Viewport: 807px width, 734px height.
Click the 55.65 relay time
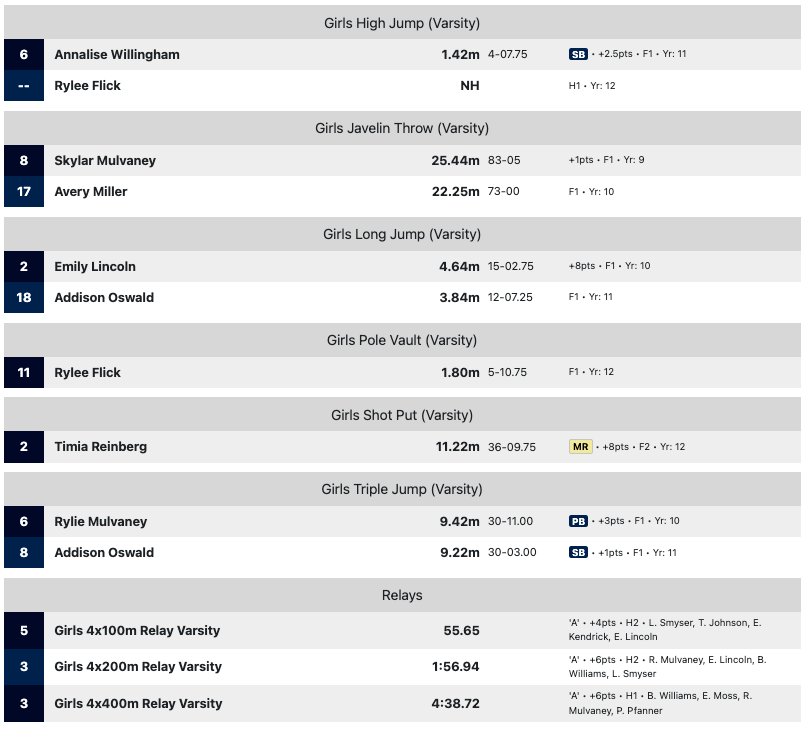tap(461, 631)
